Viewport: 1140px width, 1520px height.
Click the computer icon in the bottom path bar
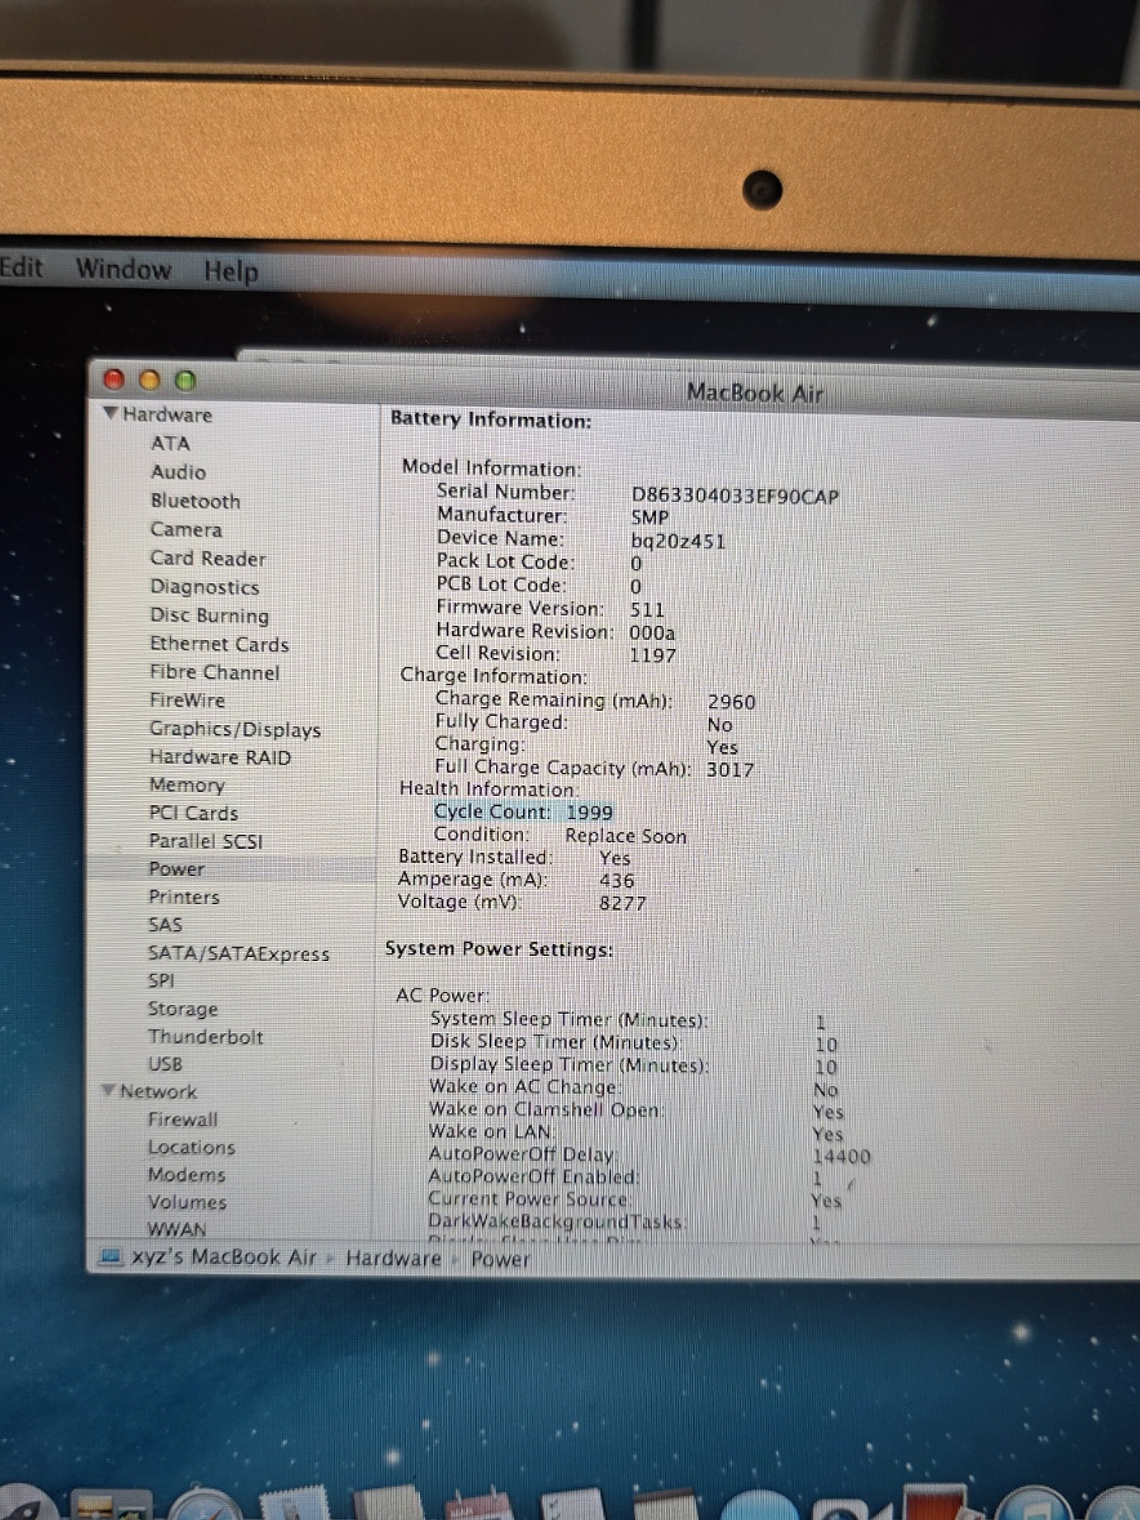[x=110, y=1258]
